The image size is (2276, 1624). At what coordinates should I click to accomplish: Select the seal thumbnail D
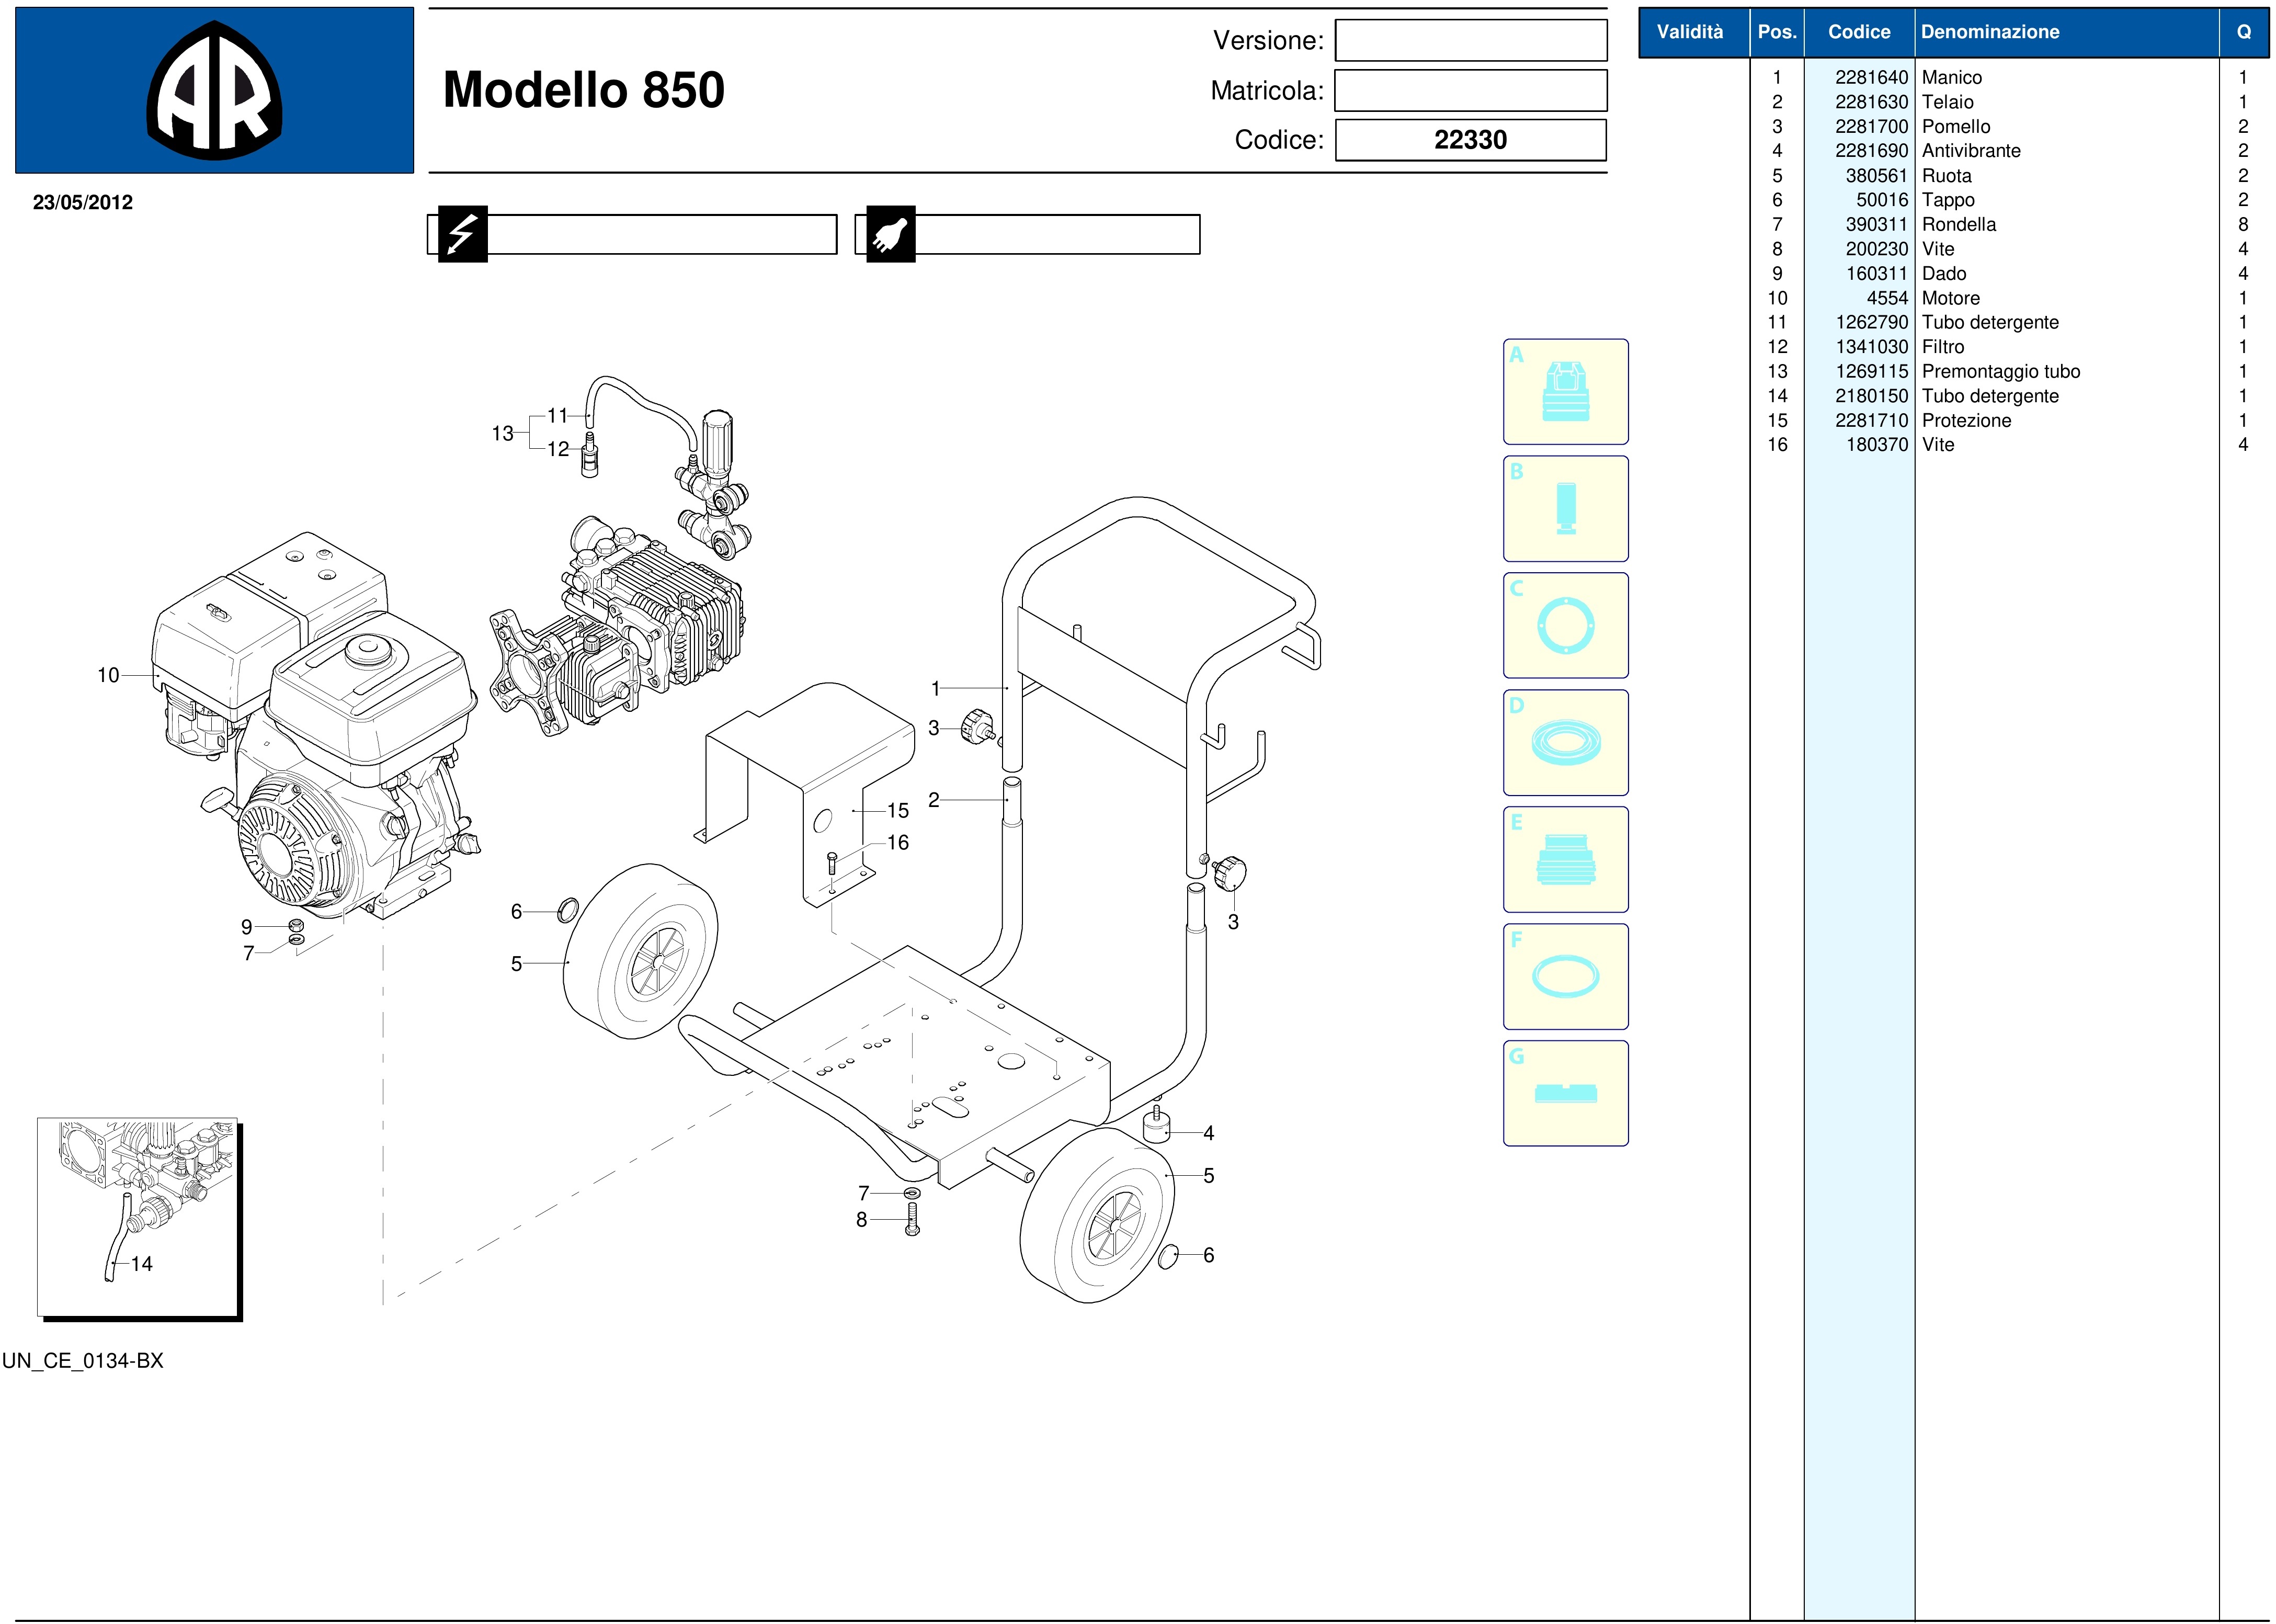pos(1565,743)
